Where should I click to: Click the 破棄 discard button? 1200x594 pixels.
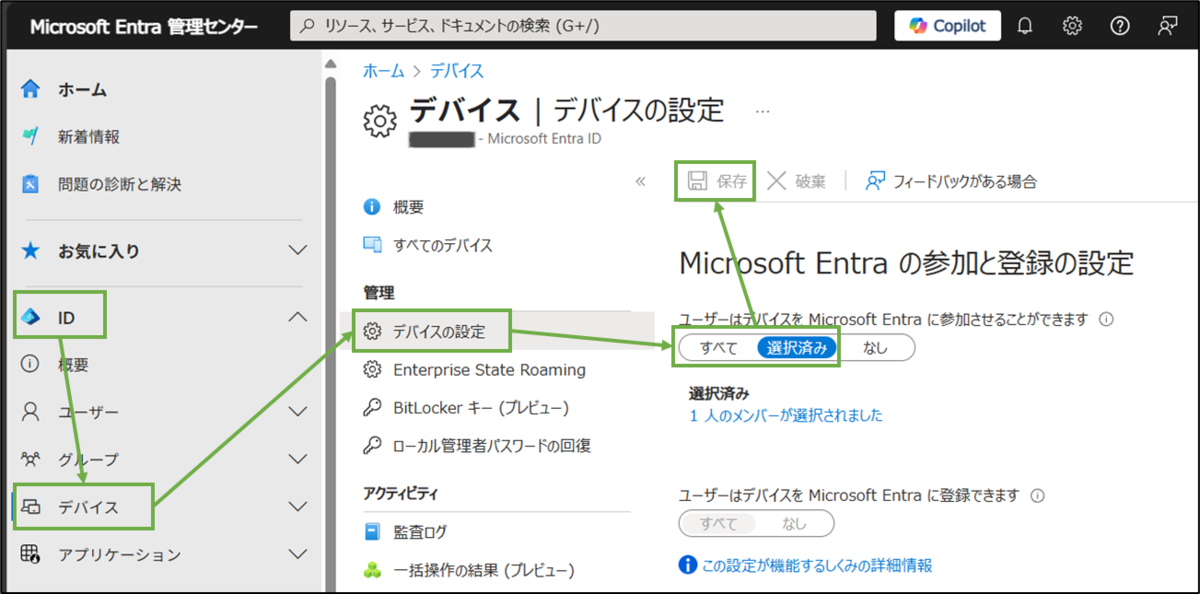coord(797,181)
